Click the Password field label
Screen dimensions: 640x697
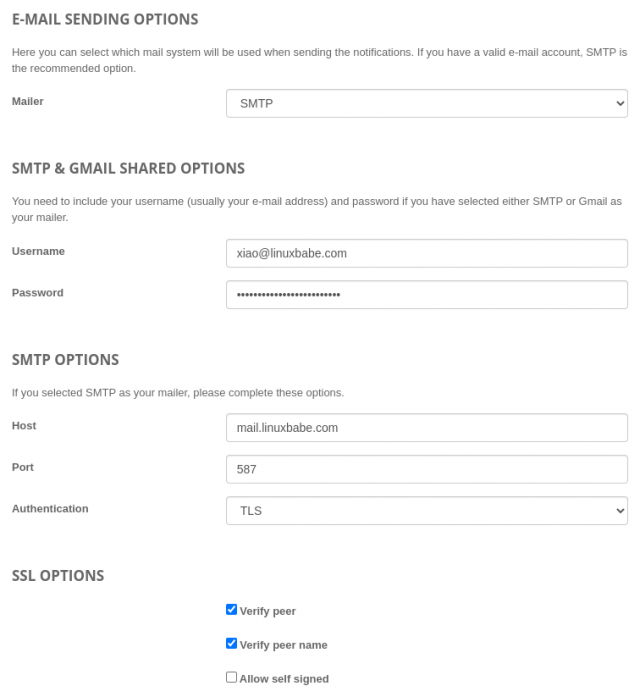click(37, 293)
